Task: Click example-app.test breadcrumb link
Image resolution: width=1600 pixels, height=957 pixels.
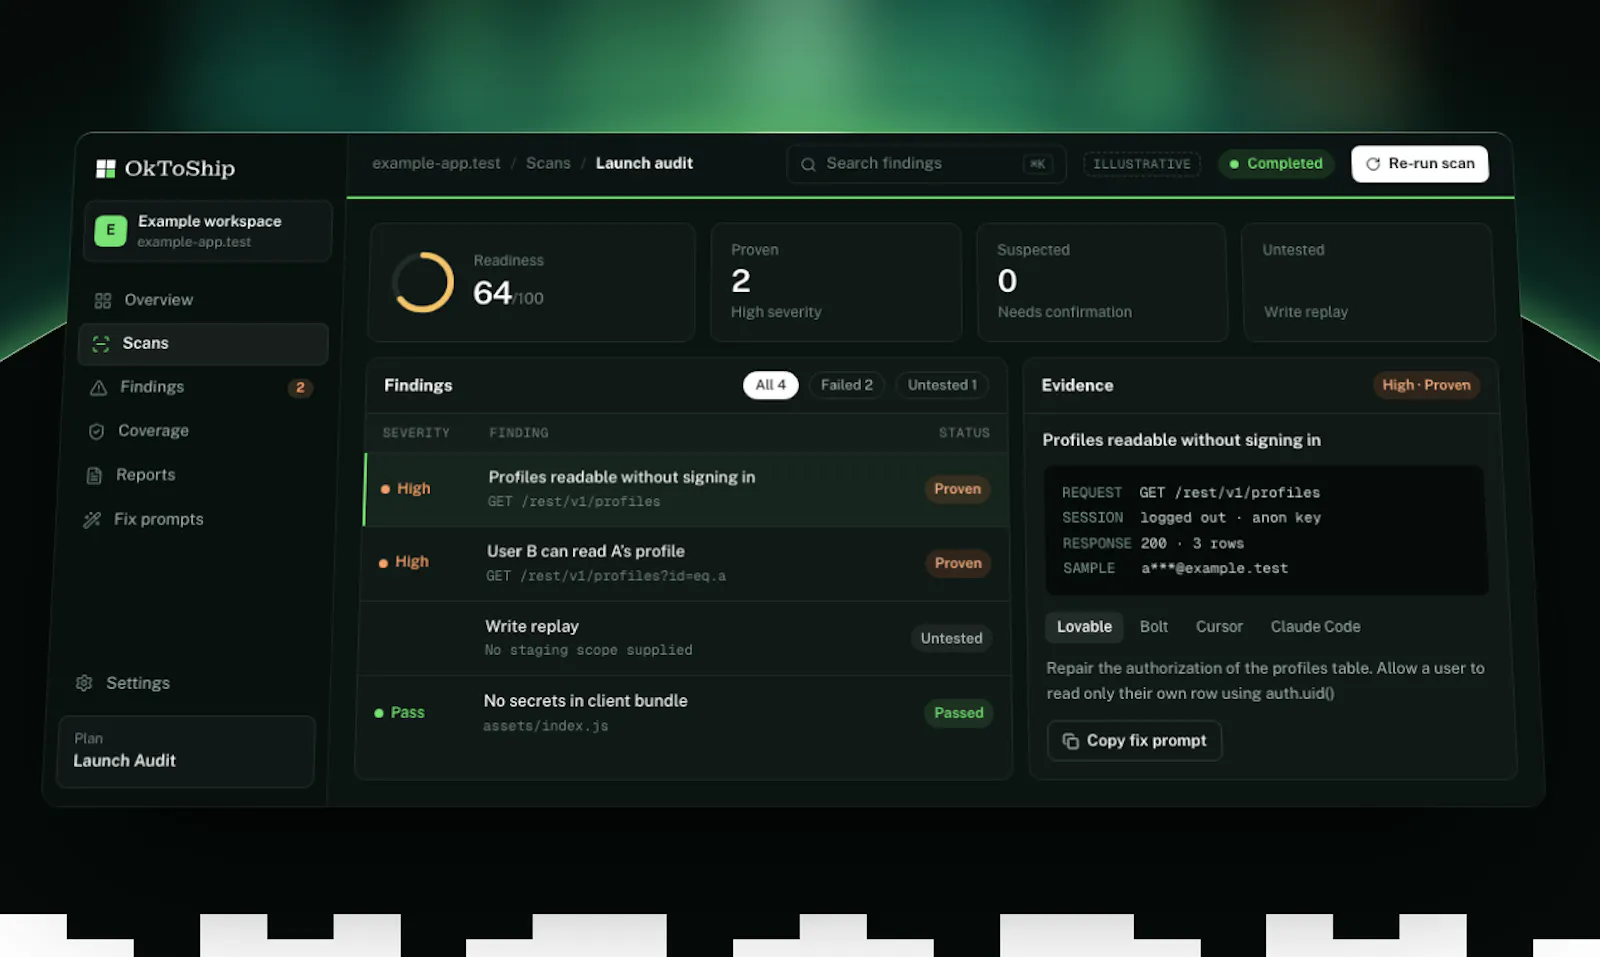Action: pyautogui.click(x=436, y=163)
